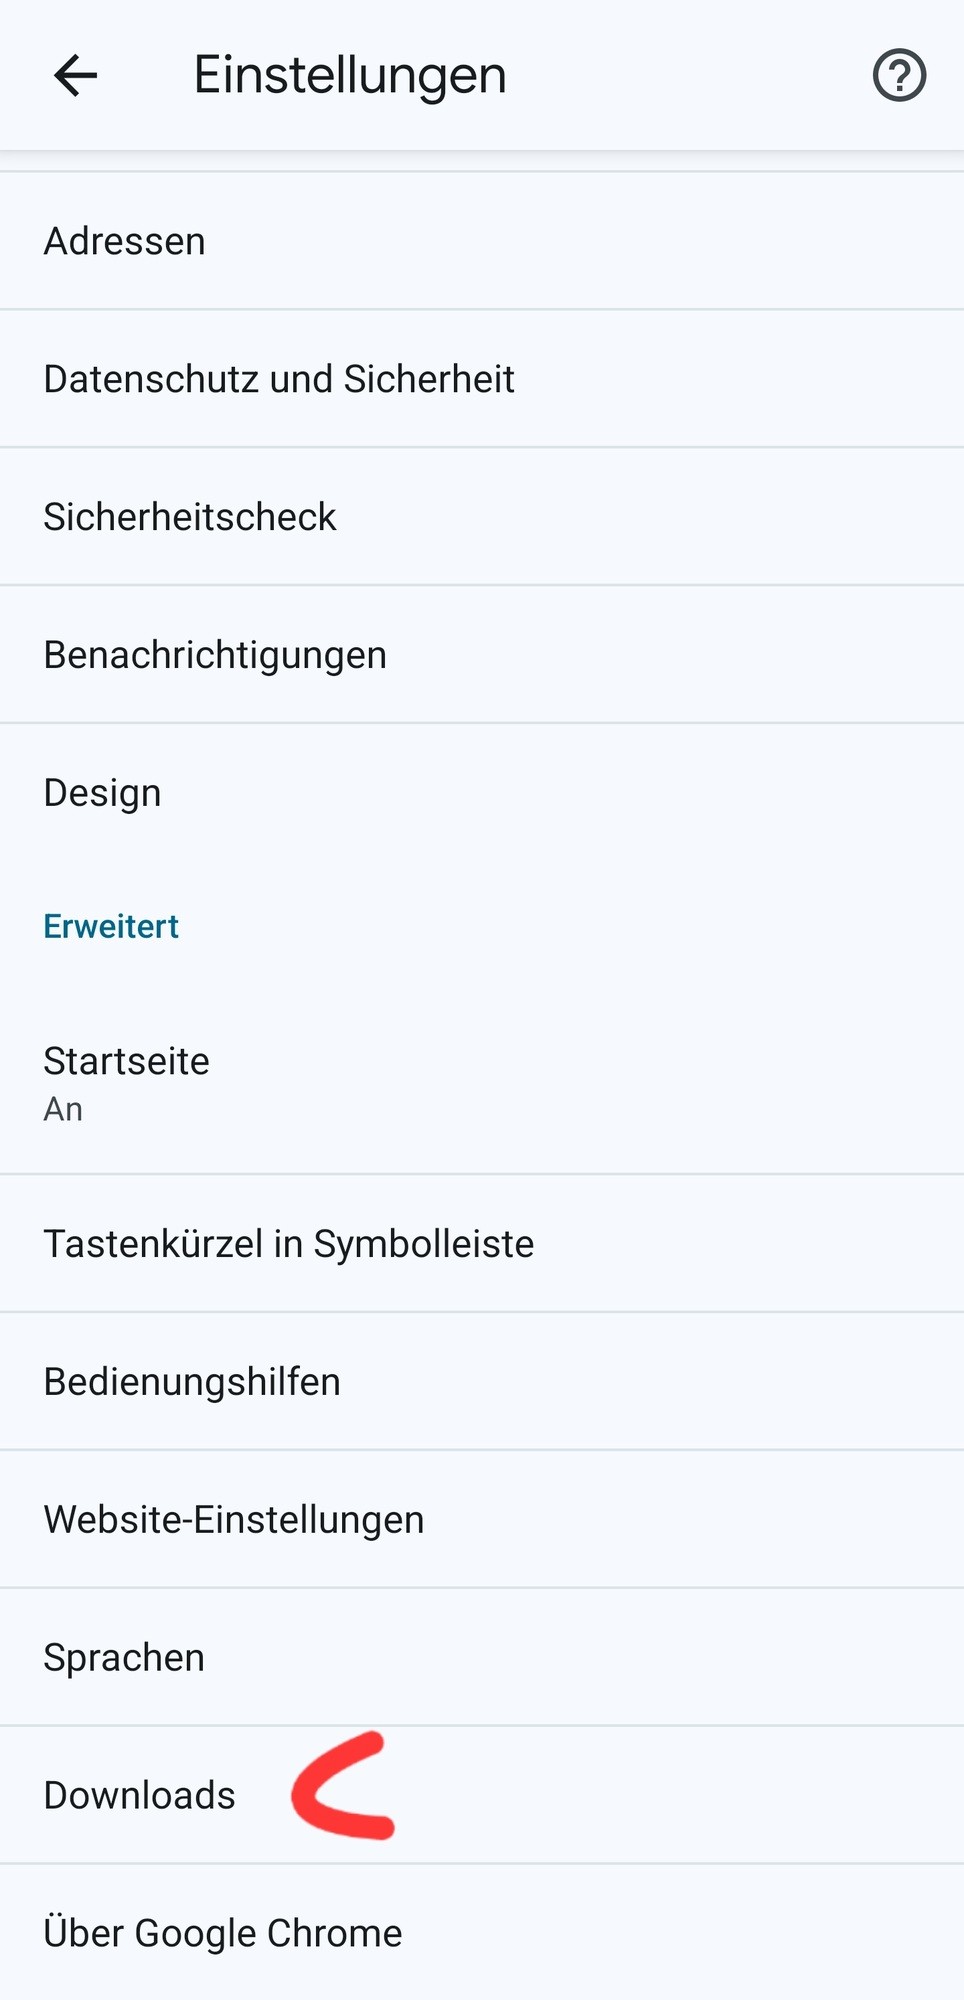Select the Sicherheitscheck entry
The image size is (964, 2000).
[482, 517]
